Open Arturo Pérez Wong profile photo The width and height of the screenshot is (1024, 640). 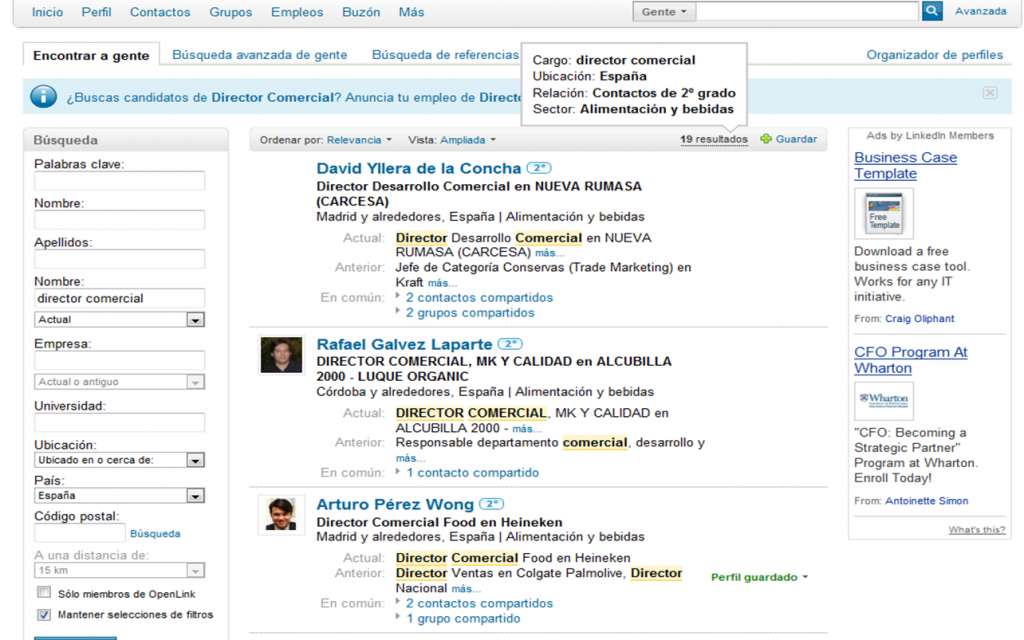[281, 515]
